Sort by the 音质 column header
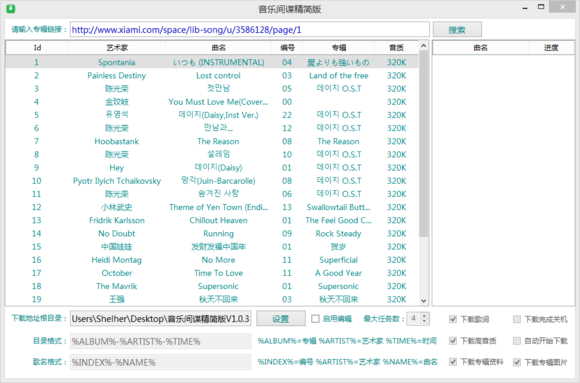580x383 pixels. (397, 48)
